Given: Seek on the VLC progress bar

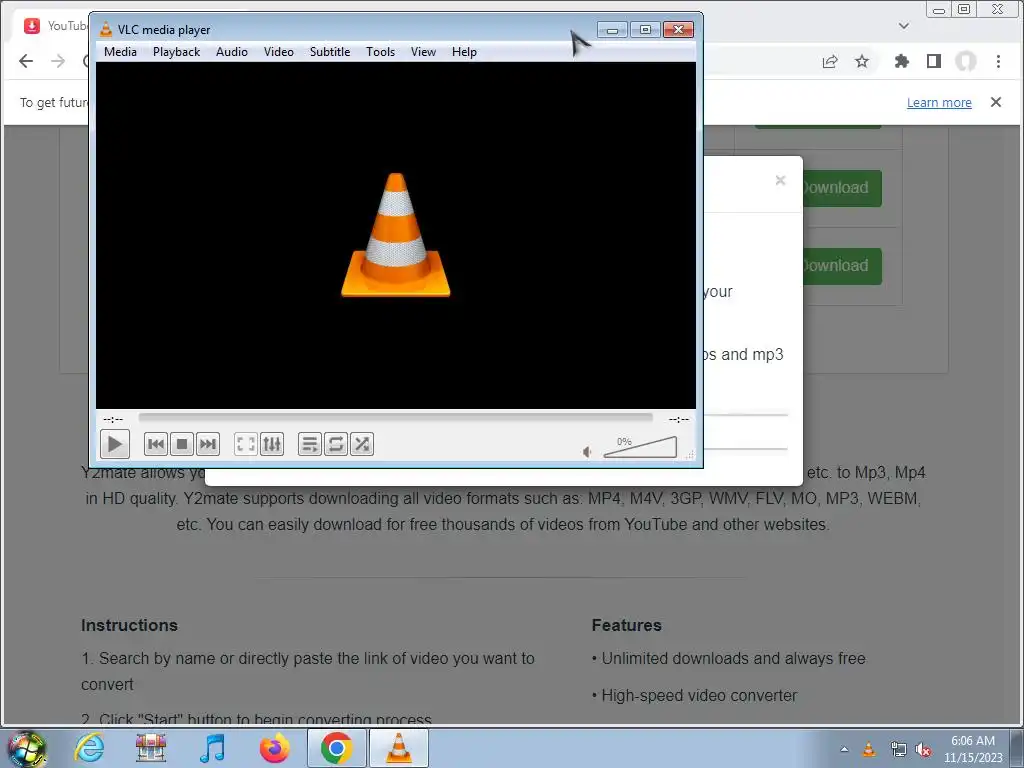Looking at the screenshot, I should tap(395, 417).
